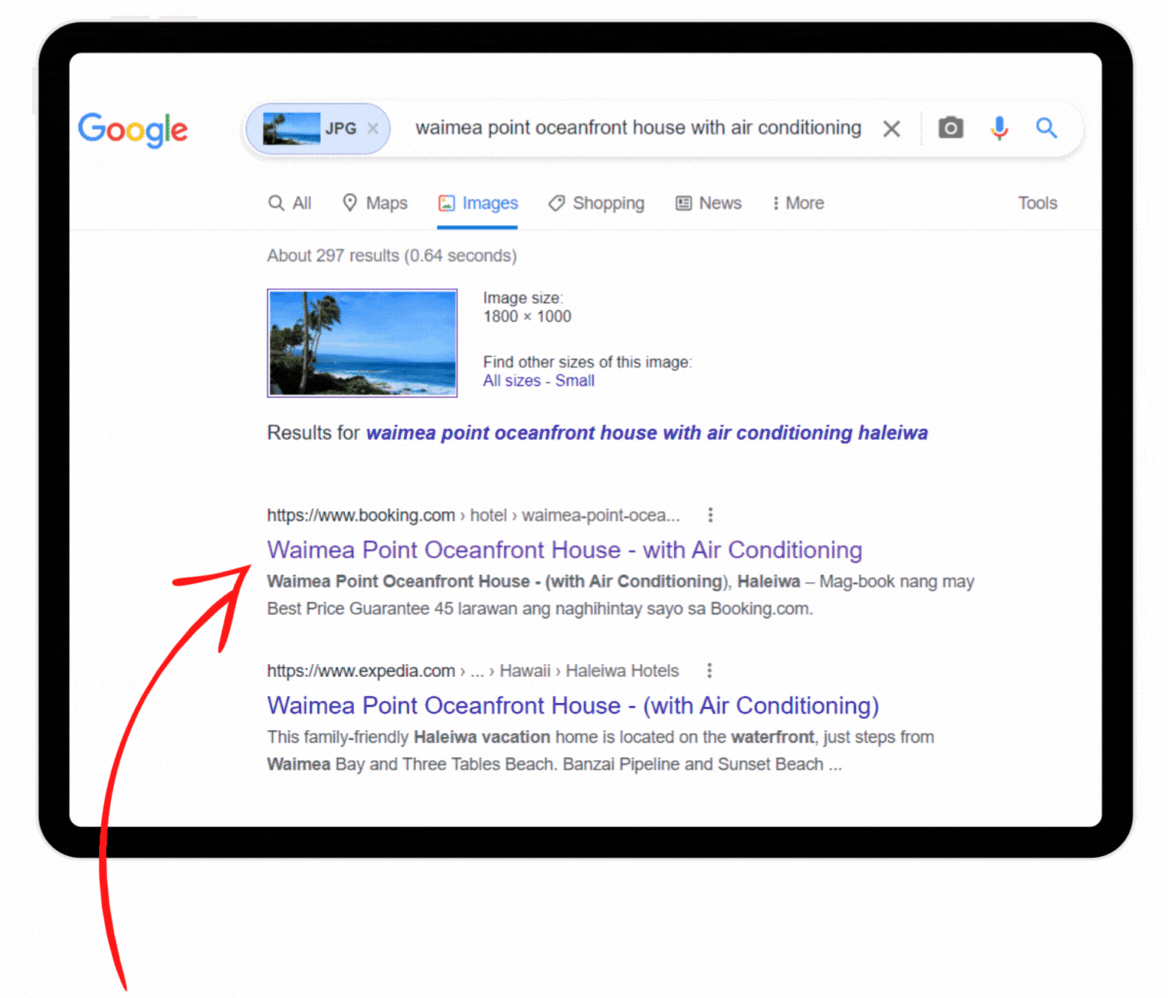Image resolution: width=1168 pixels, height=998 pixels.
Task: Click the italic suggested search query link
Action: [647, 432]
